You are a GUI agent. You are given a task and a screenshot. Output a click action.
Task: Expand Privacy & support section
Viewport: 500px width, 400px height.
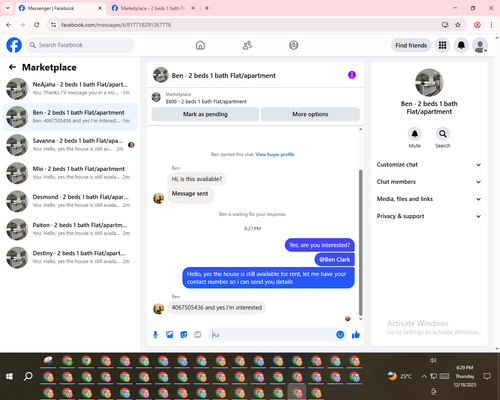pyautogui.click(x=429, y=216)
